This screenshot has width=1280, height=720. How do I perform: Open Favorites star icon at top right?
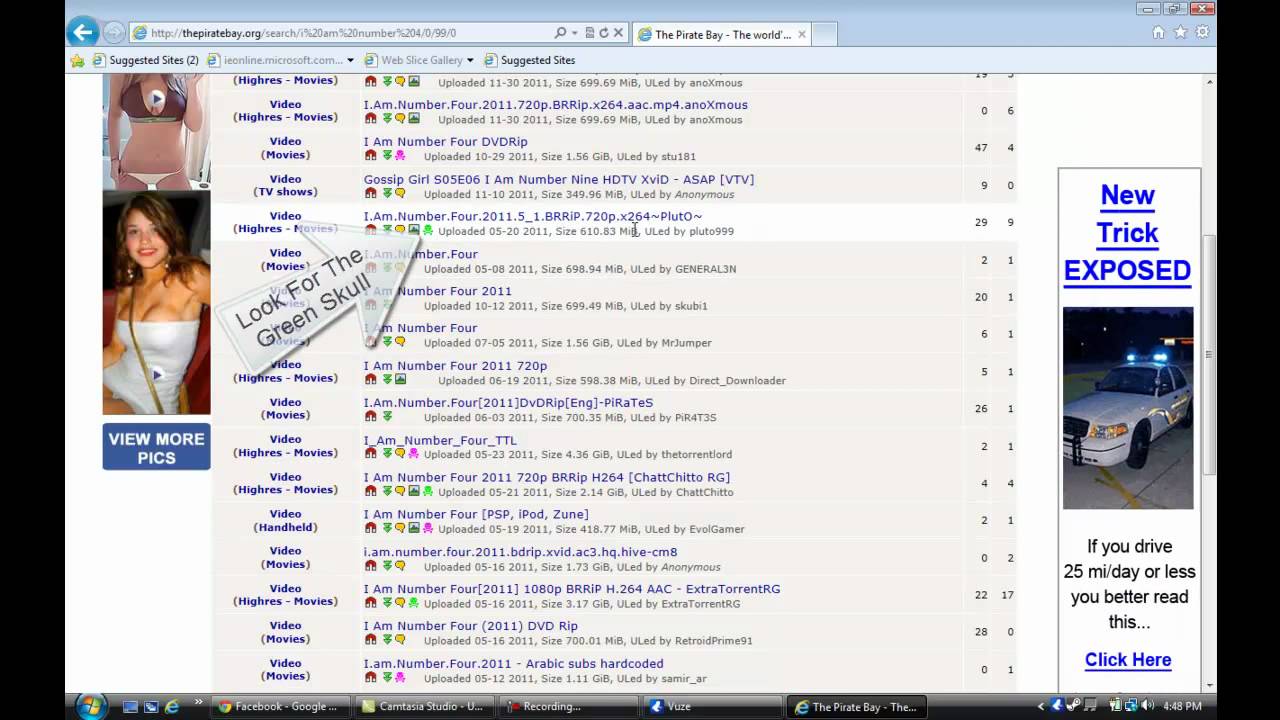click(1180, 32)
